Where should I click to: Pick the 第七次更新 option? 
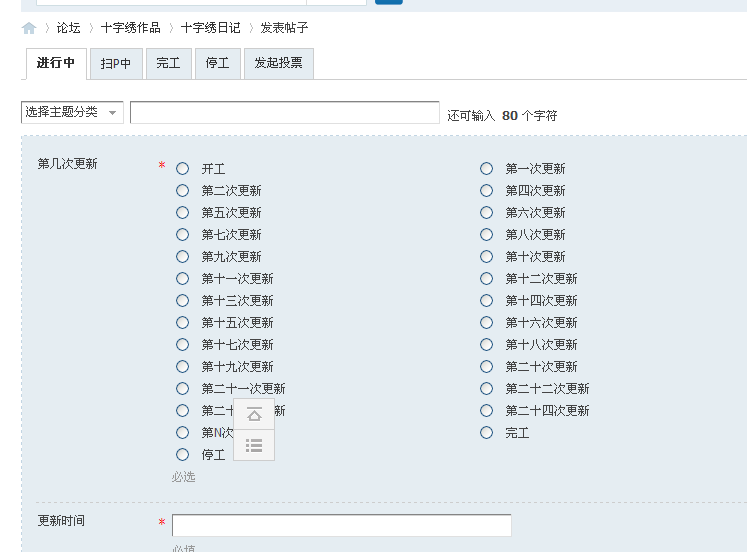[x=182, y=234]
